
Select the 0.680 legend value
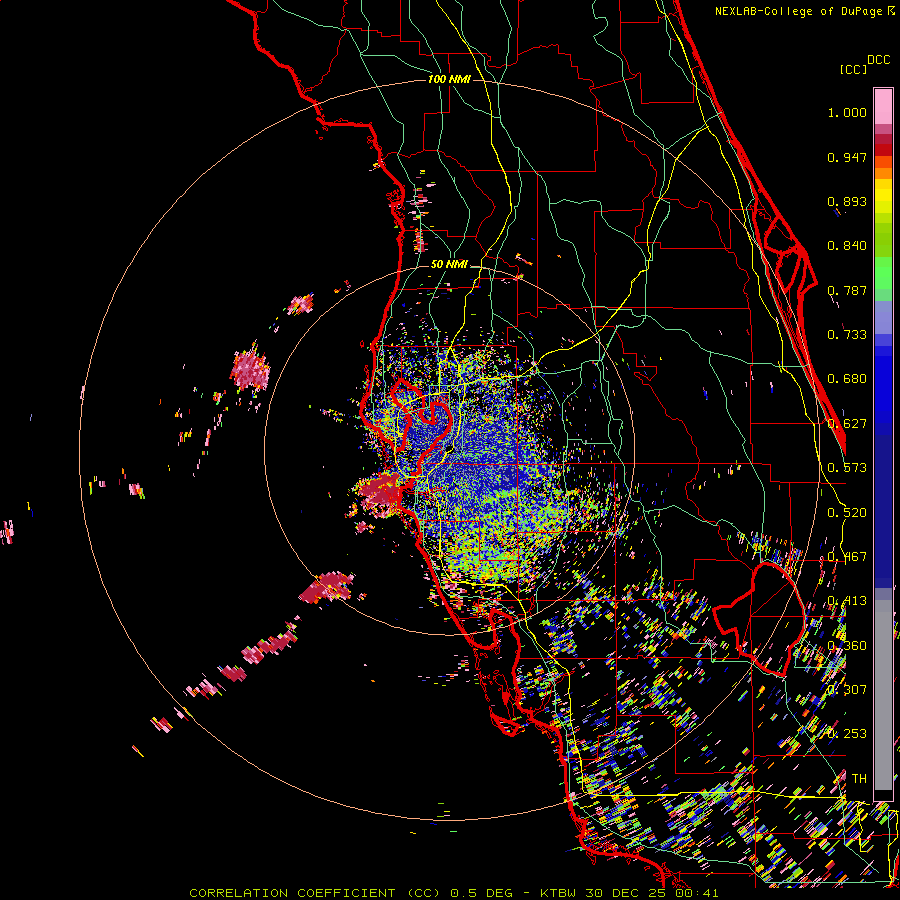(x=847, y=379)
